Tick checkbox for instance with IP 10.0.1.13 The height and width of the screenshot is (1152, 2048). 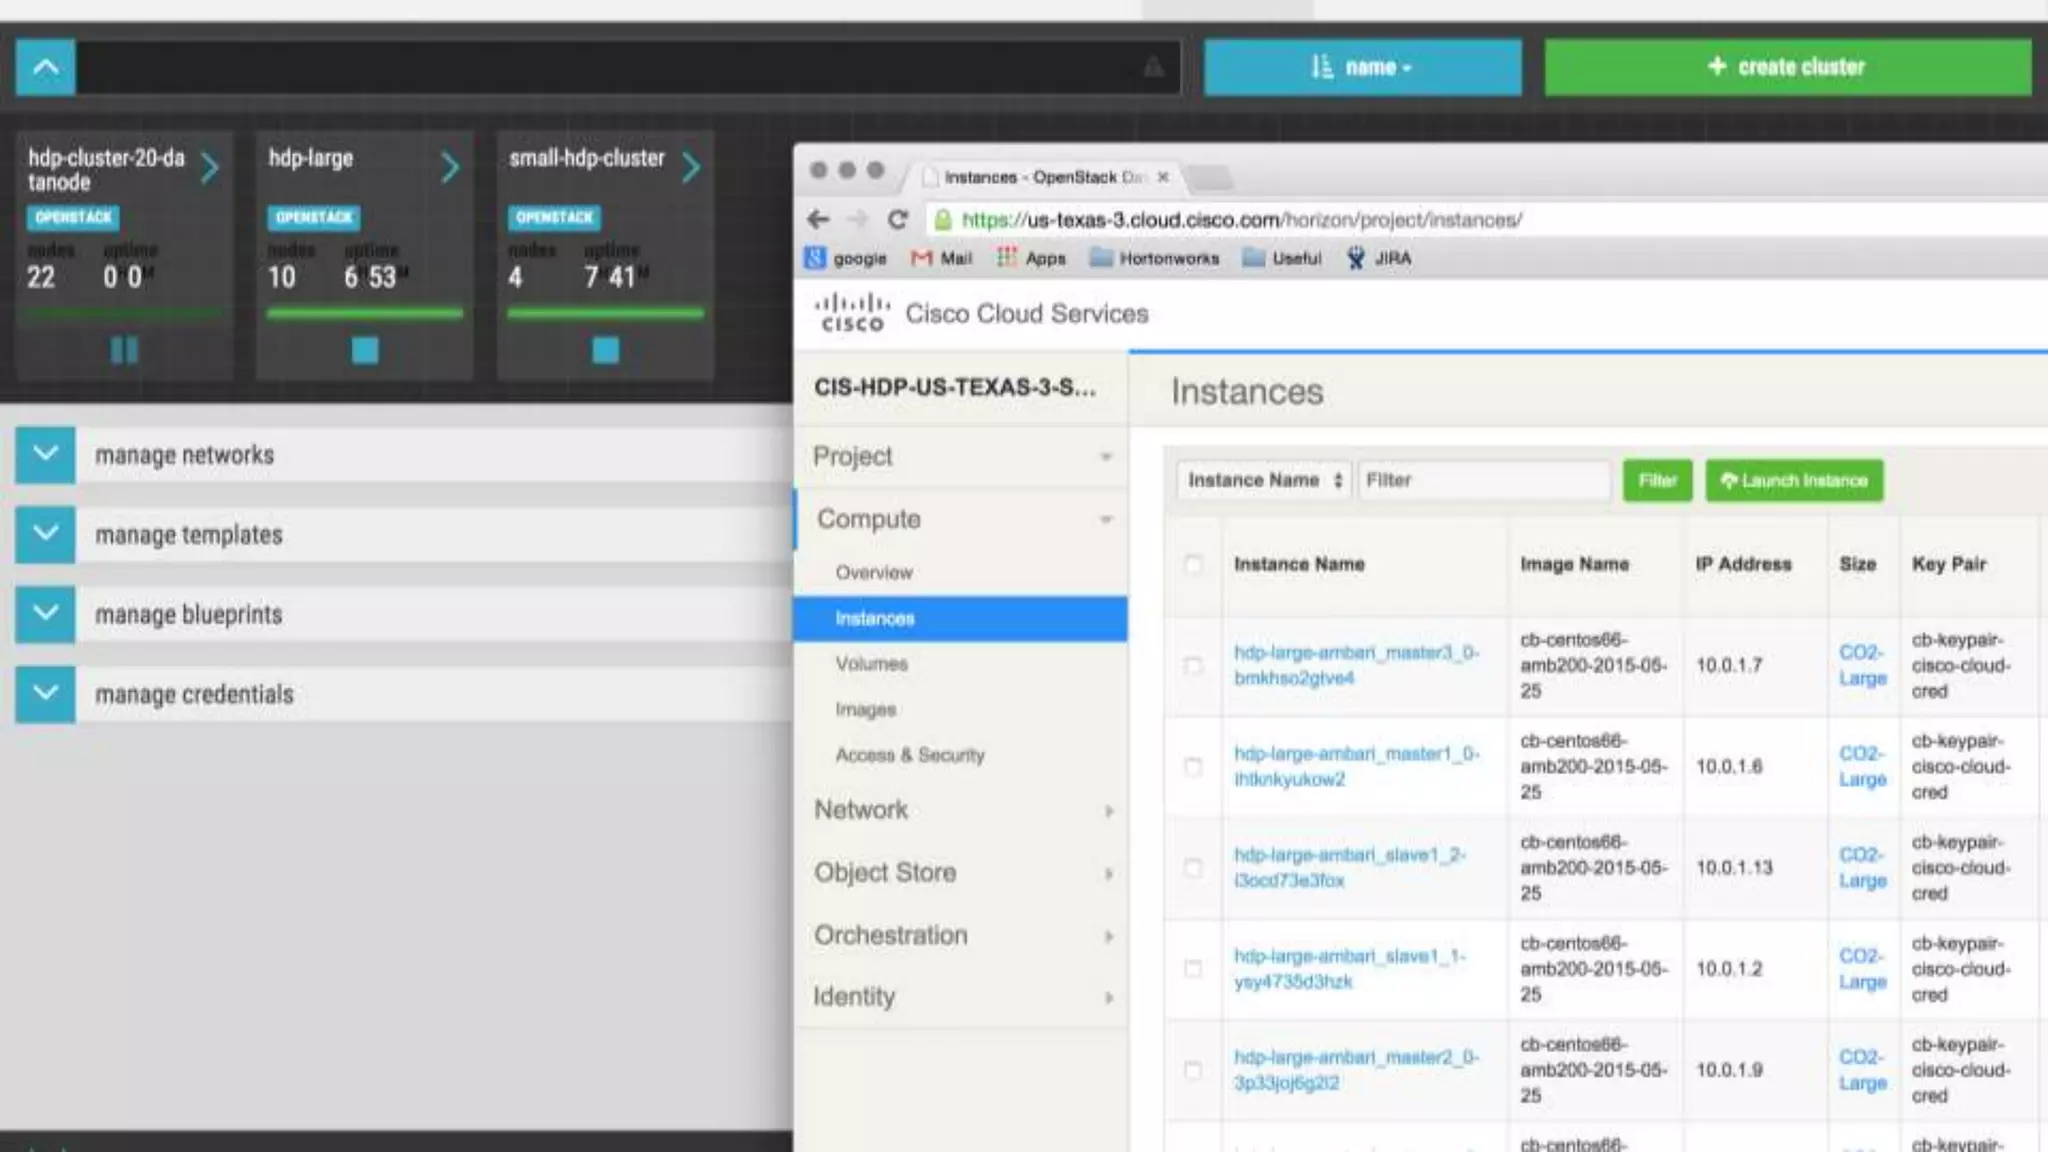pyautogui.click(x=1193, y=867)
